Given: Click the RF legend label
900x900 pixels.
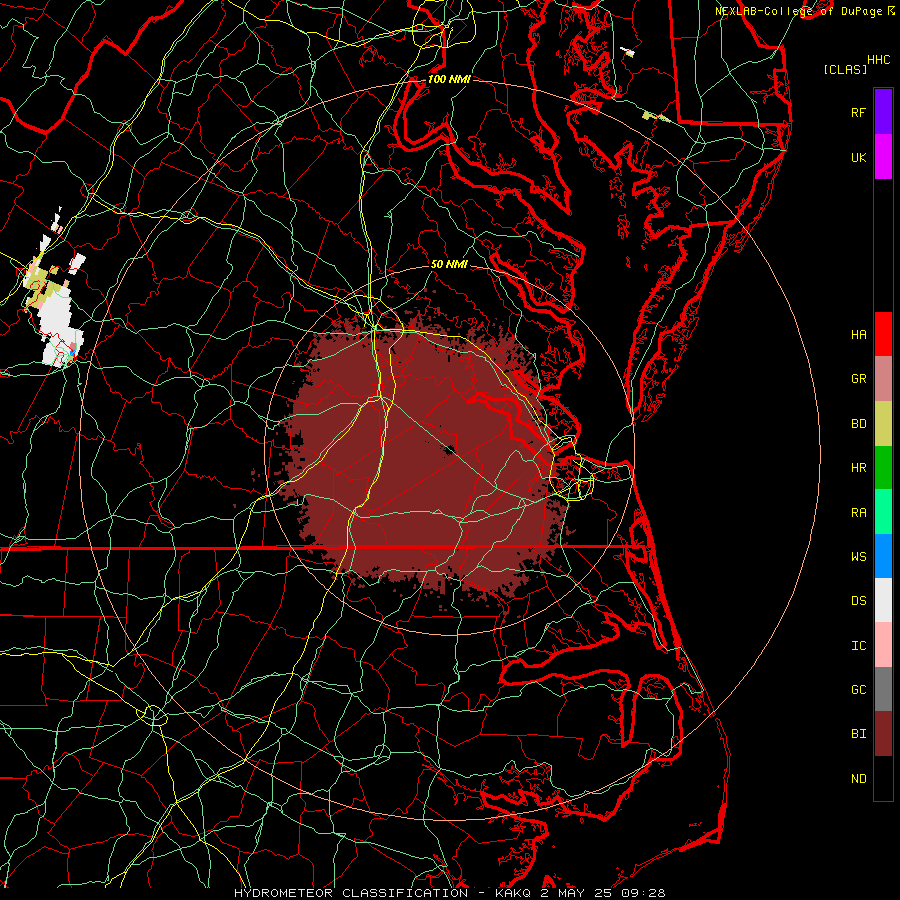Looking at the screenshot, I should coord(858,112).
